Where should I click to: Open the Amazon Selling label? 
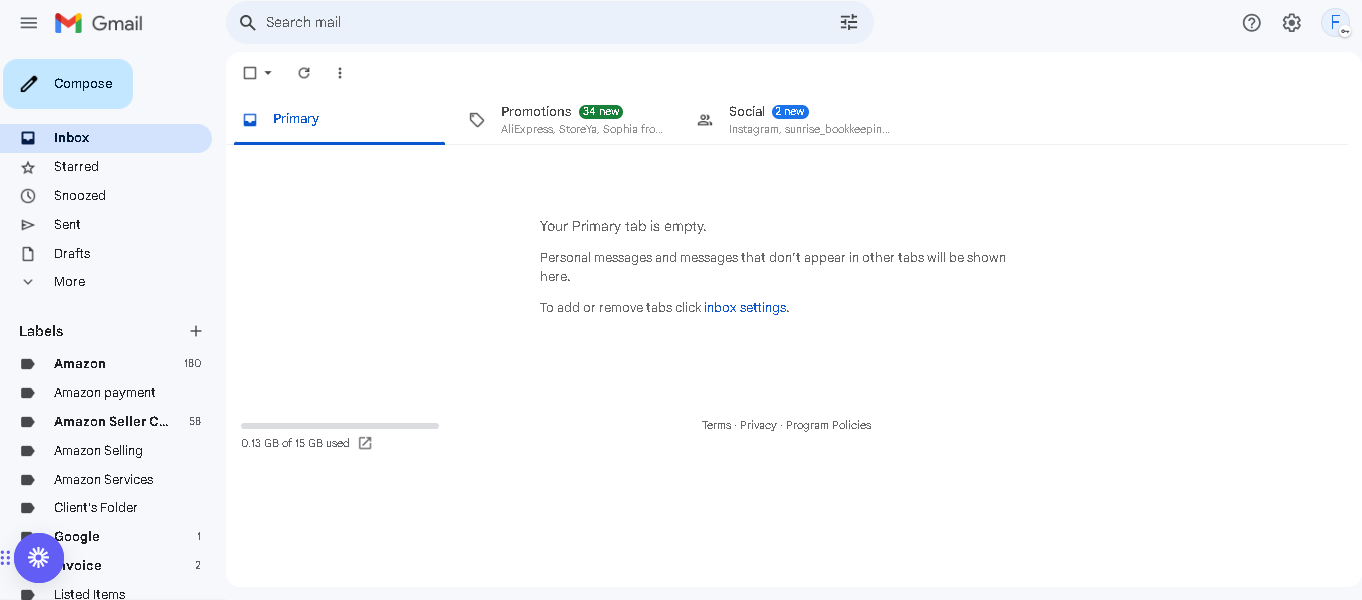click(106, 451)
